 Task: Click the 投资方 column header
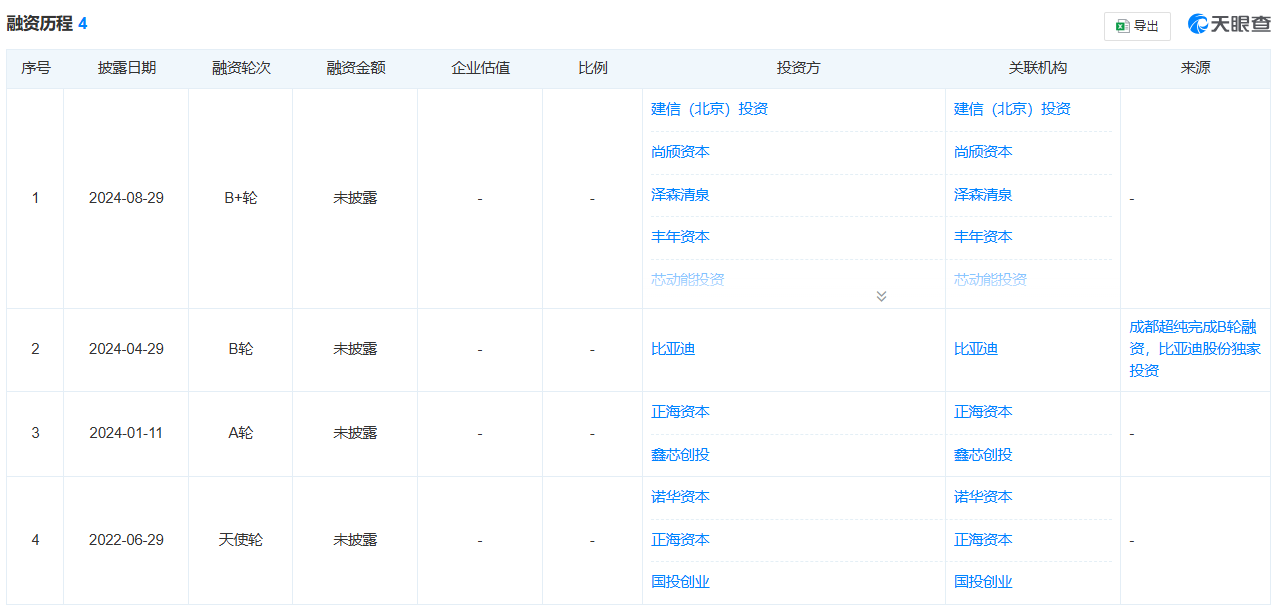click(799, 68)
